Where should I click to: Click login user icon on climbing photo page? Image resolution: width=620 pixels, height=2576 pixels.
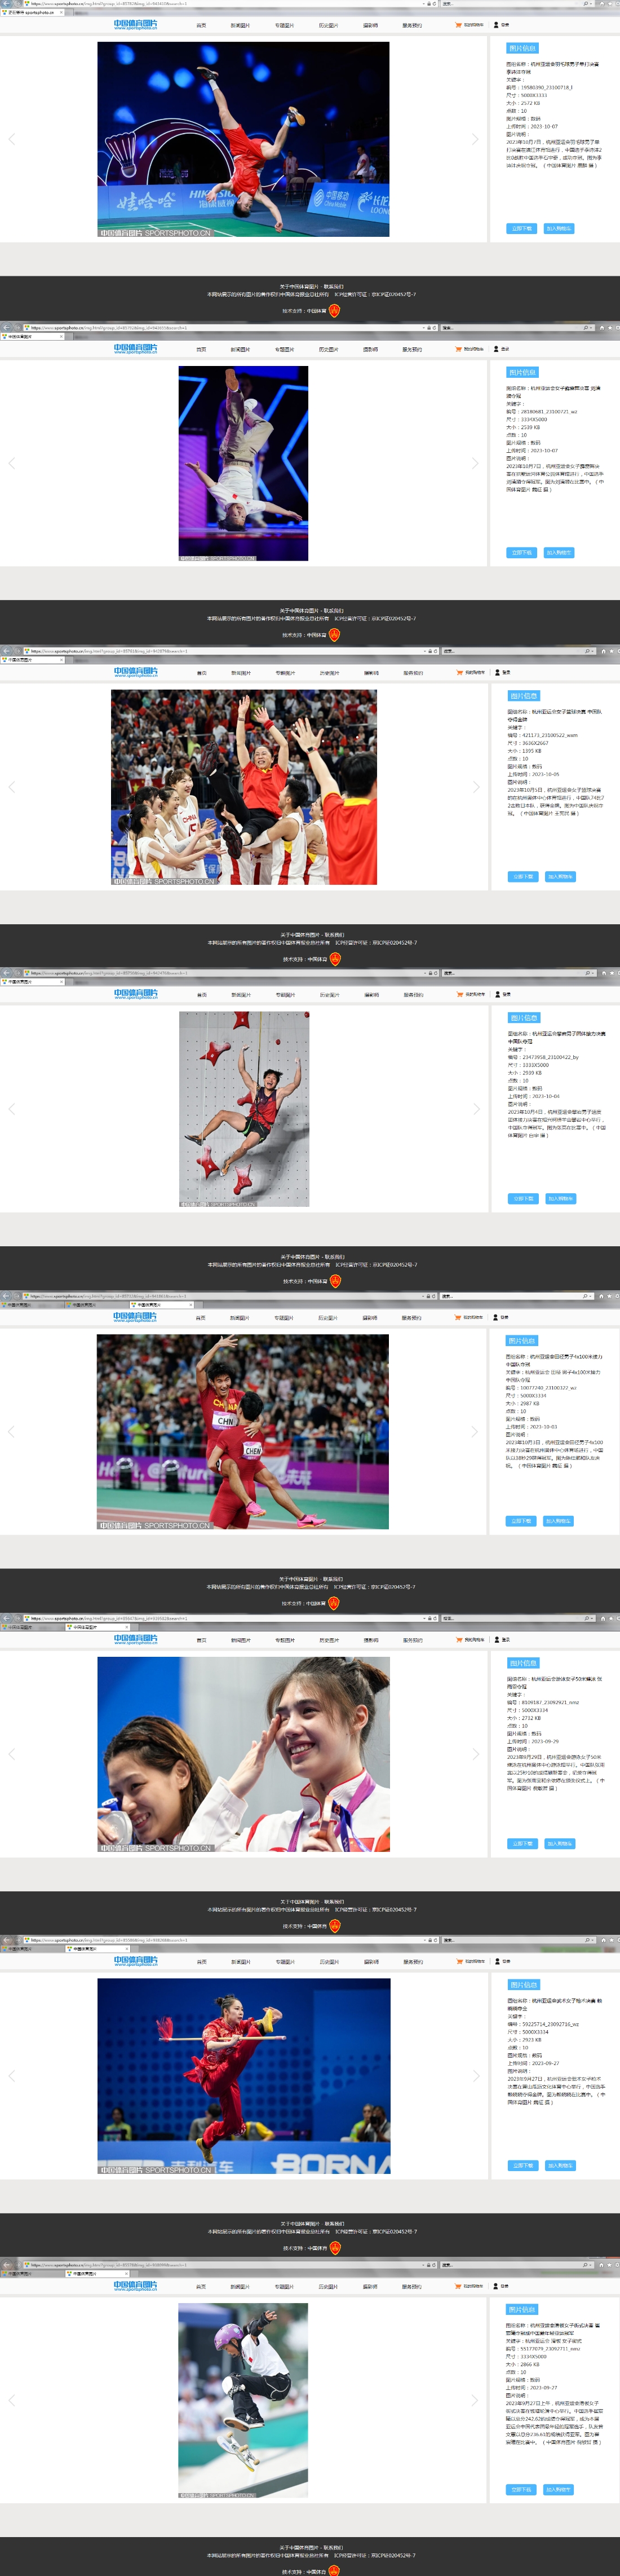(x=497, y=995)
